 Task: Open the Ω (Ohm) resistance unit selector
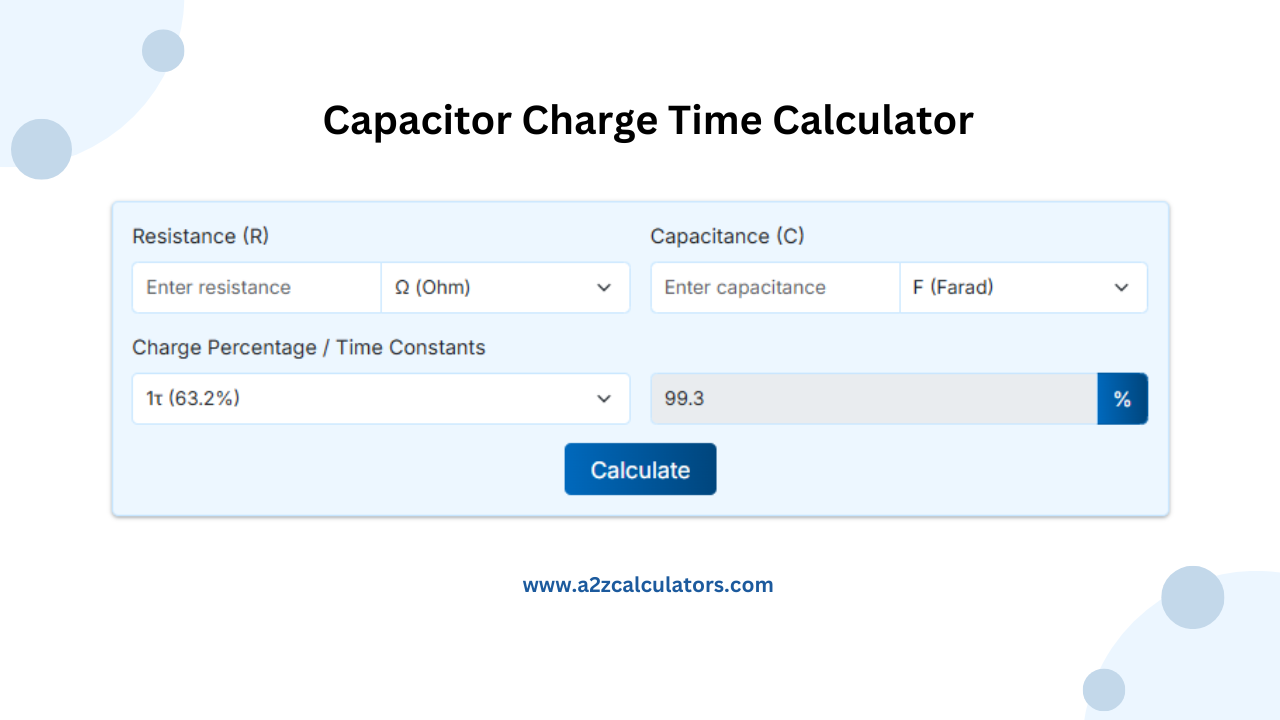point(505,287)
